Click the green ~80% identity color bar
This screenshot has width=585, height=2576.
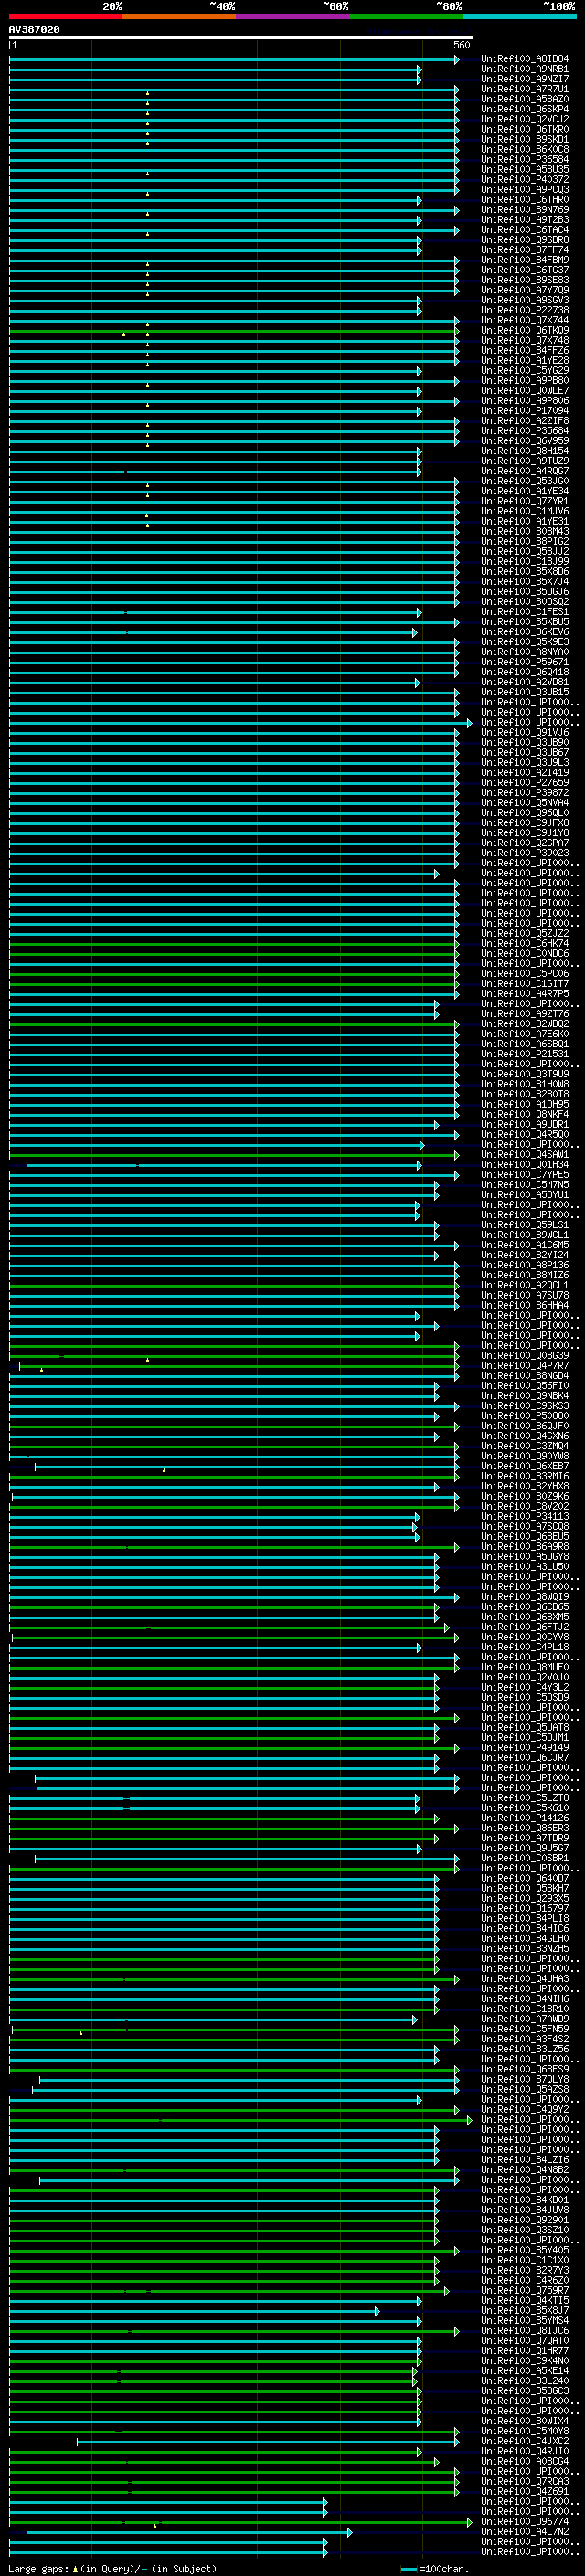(406, 17)
